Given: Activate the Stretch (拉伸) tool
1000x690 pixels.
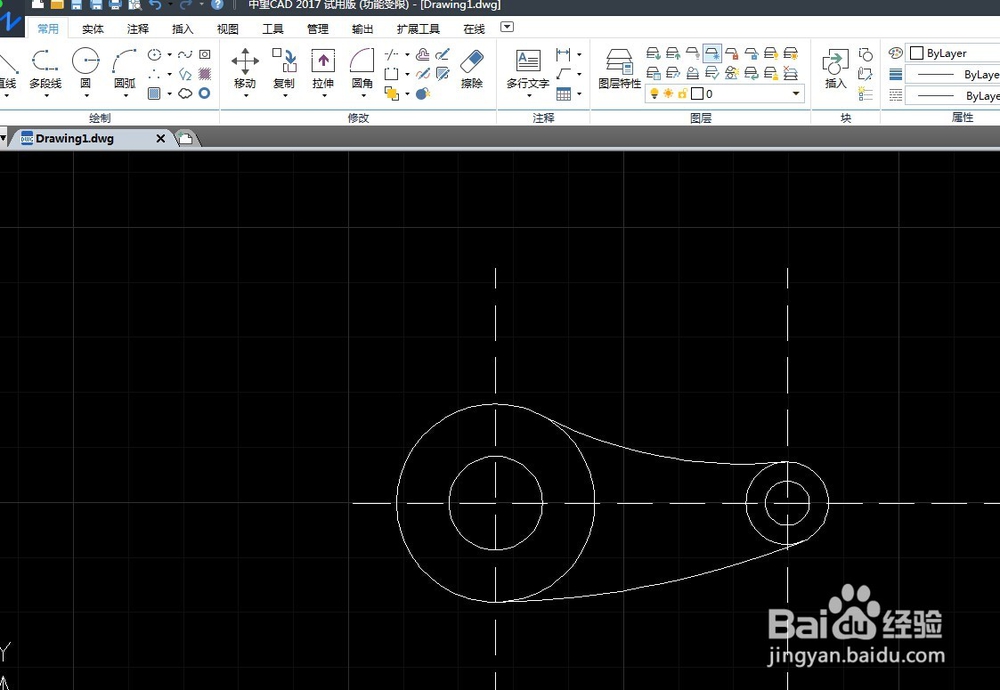Looking at the screenshot, I should pos(323,68).
